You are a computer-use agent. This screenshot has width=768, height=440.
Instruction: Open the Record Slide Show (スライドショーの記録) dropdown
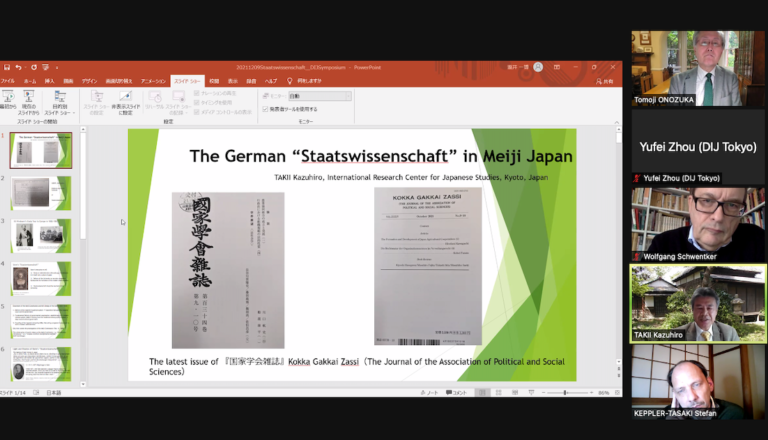[x=178, y=102]
